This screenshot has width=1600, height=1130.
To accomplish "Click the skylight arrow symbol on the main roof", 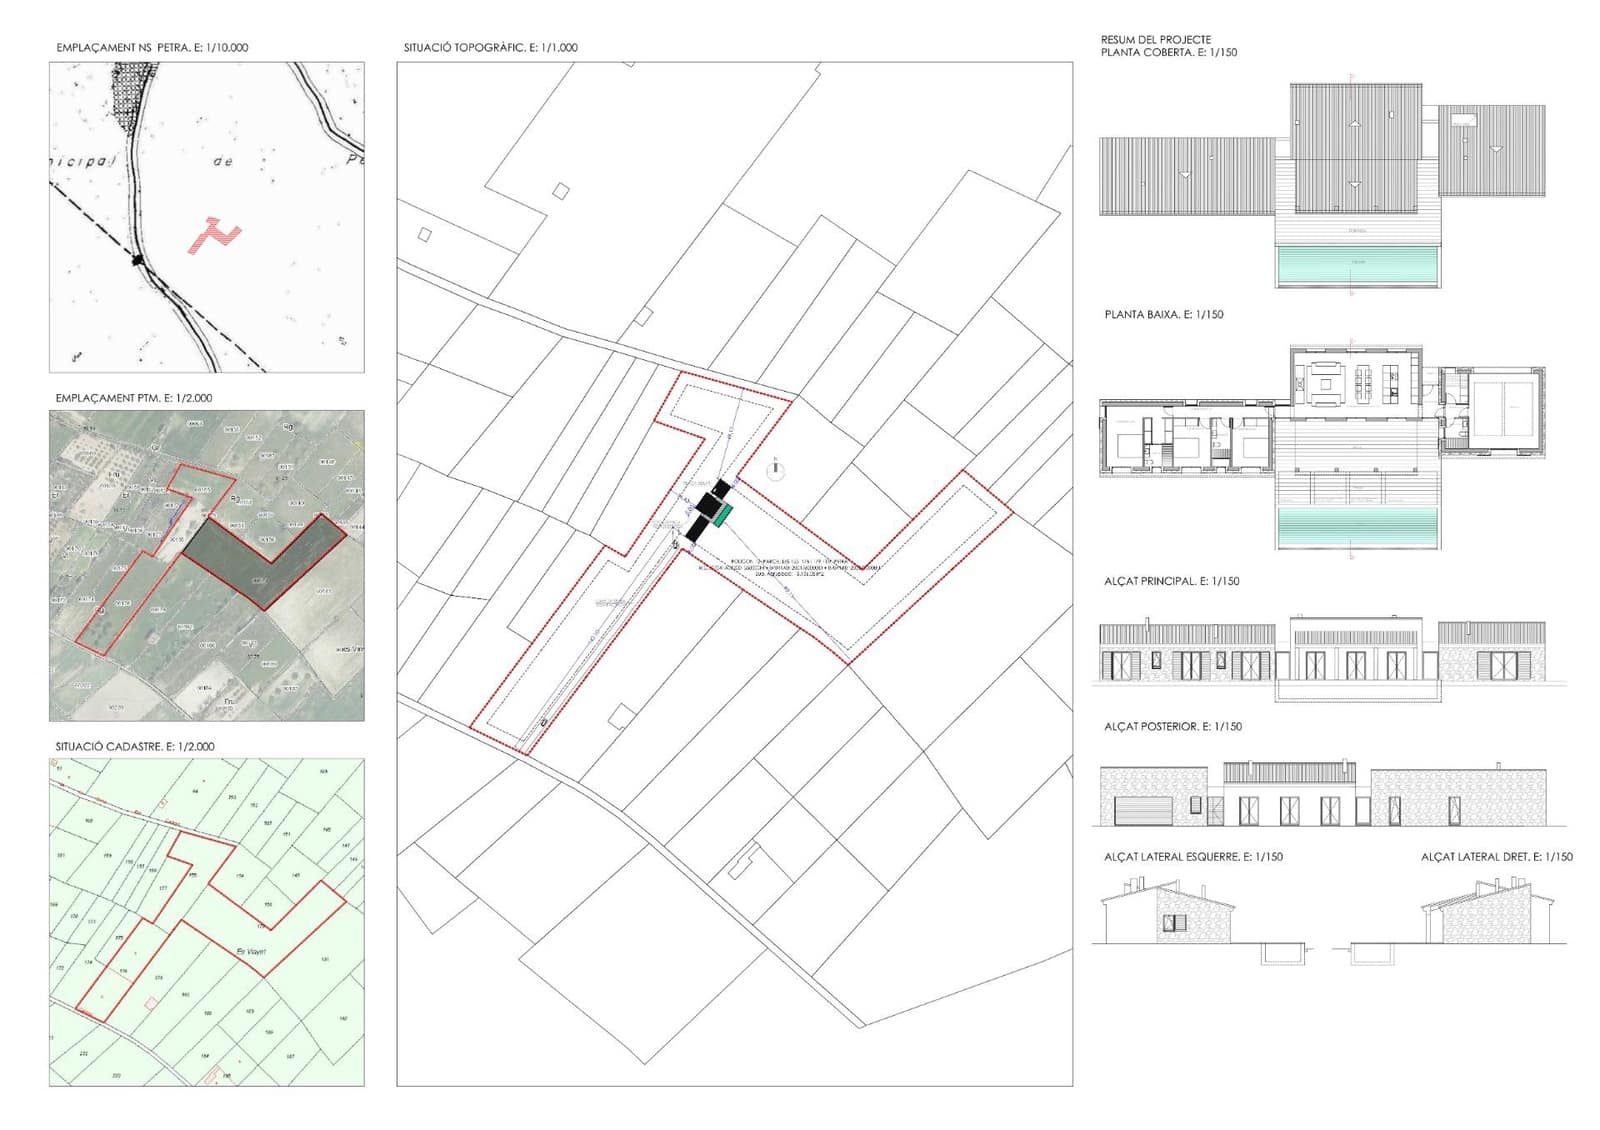I will (x=1355, y=123).
